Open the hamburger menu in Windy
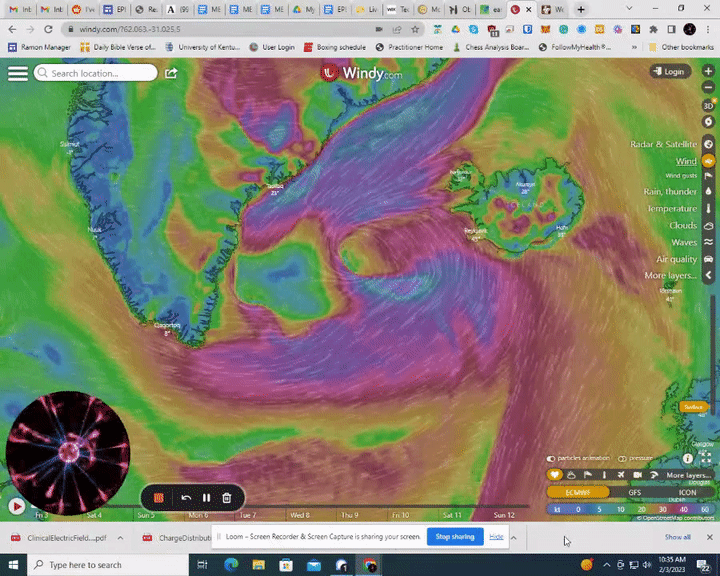 [x=17, y=73]
